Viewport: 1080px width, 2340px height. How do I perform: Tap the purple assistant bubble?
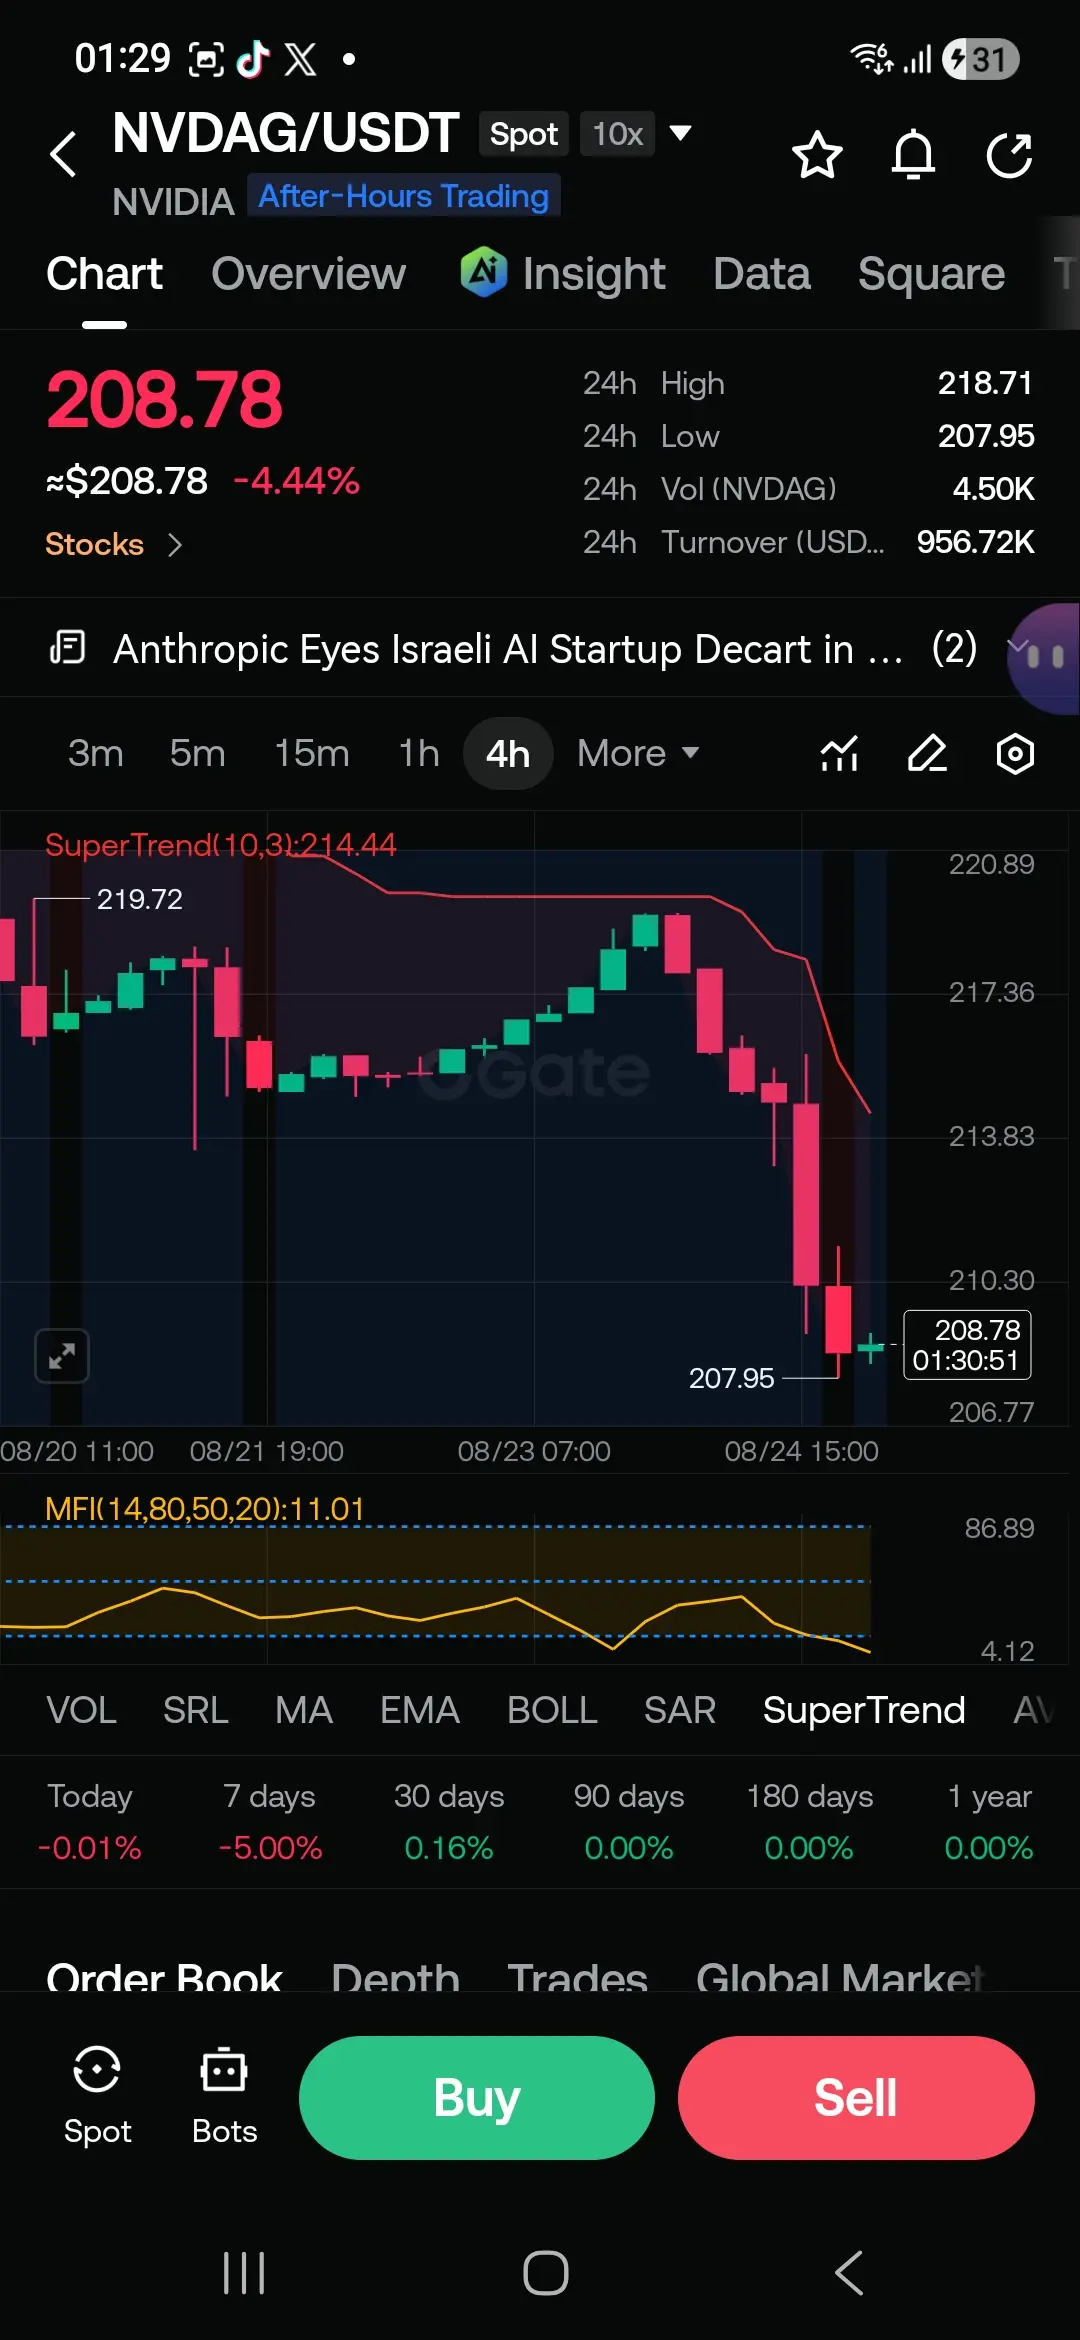point(1045,658)
